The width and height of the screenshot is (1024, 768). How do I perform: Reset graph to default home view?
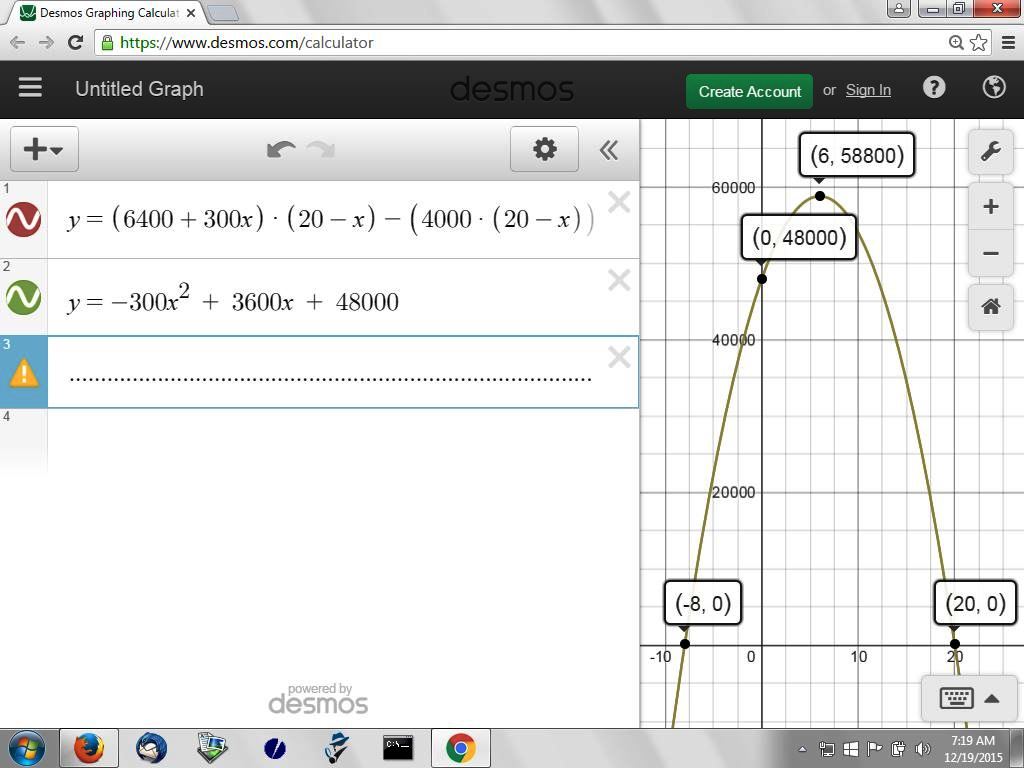tap(991, 306)
